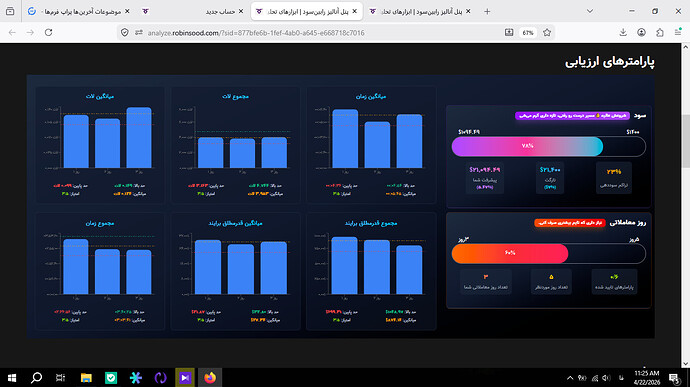
Task: Open Task View on the taskbar
Action: click(x=60, y=377)
